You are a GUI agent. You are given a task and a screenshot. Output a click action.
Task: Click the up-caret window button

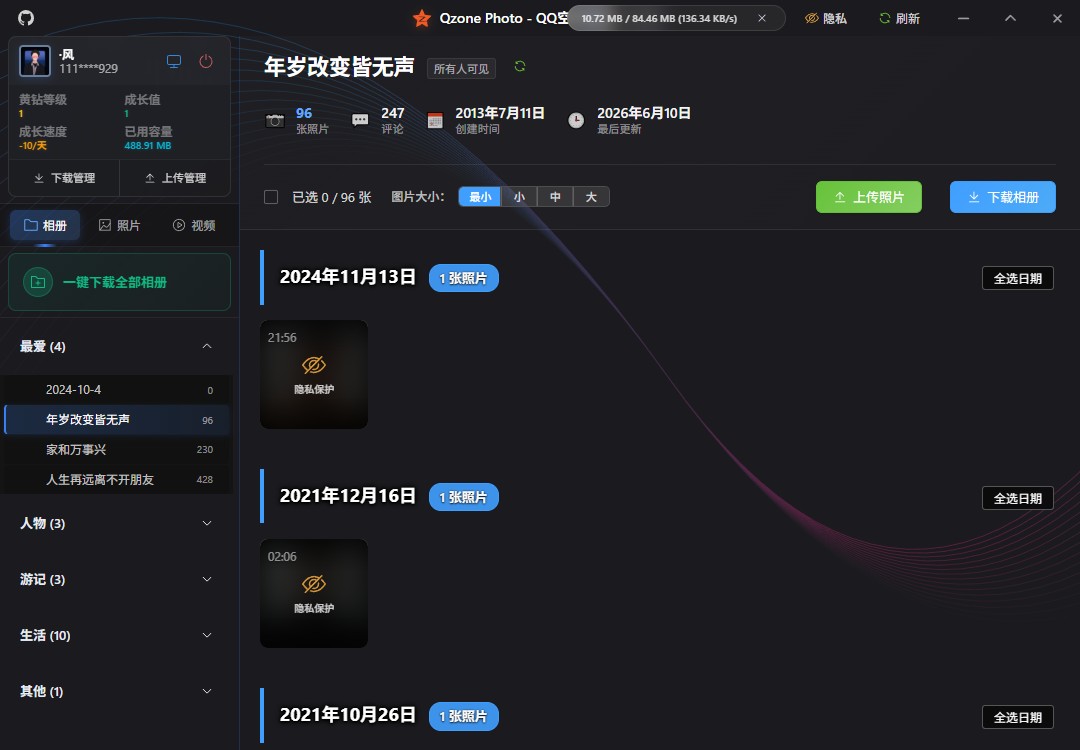point(1010,19)
